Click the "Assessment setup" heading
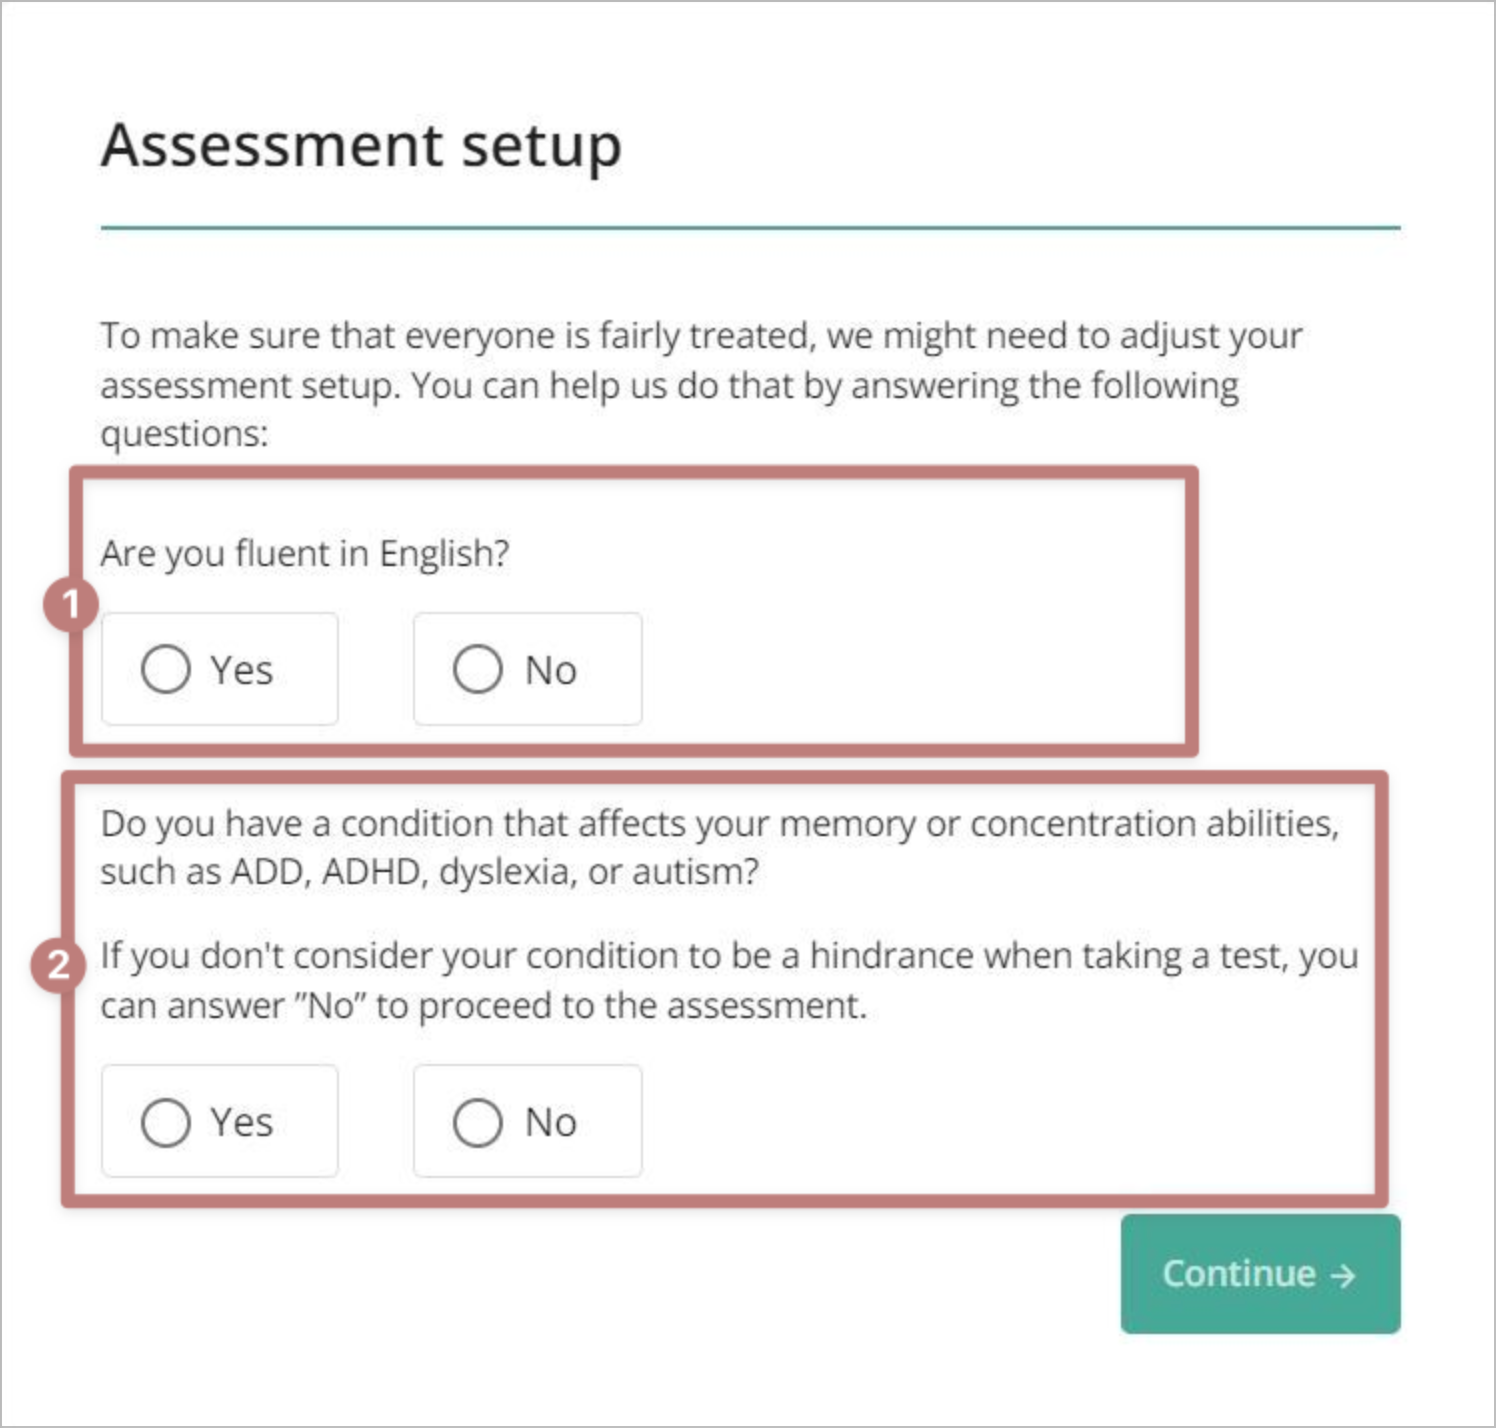1496x1428 pixels. pos(361,146)
